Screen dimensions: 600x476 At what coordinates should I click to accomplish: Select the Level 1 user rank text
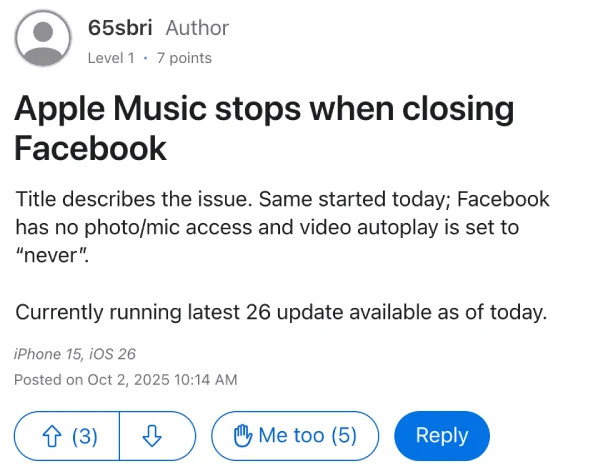(x=111, y=58)
